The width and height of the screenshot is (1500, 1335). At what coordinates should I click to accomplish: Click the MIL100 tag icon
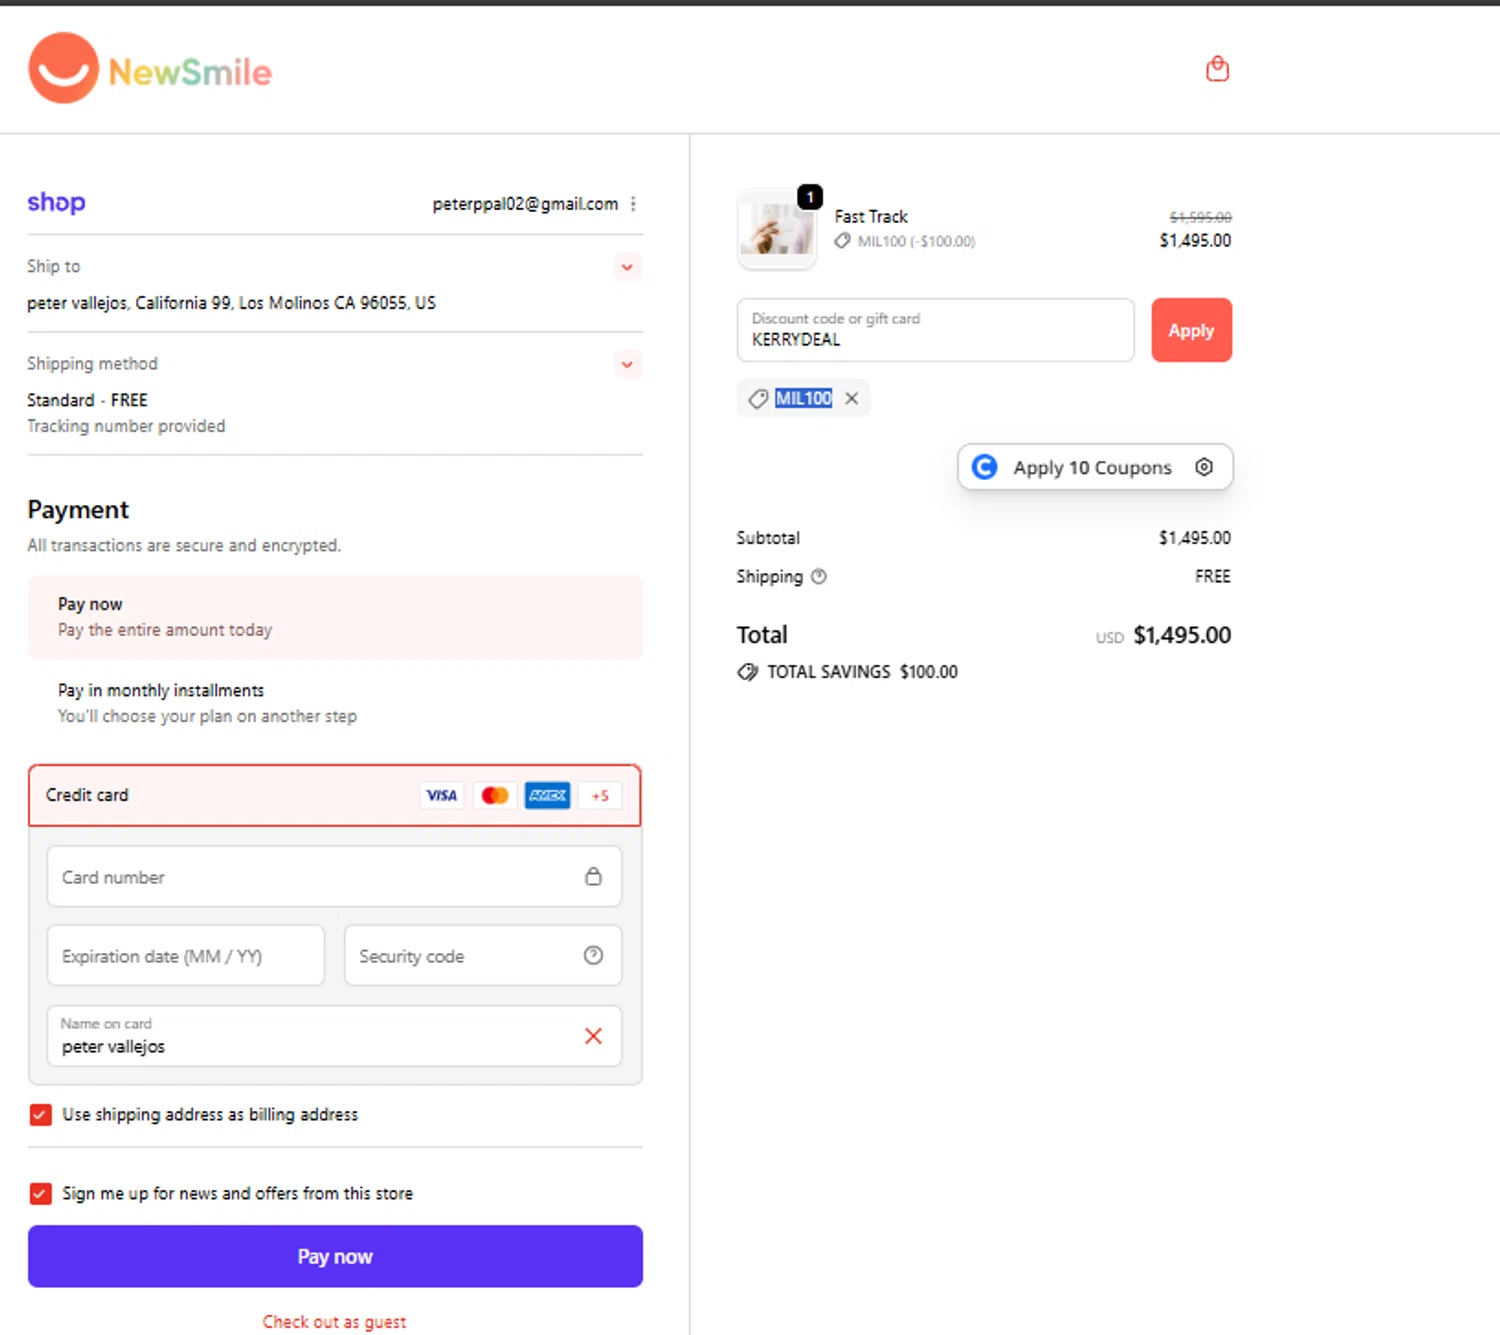tap(759, 399)
